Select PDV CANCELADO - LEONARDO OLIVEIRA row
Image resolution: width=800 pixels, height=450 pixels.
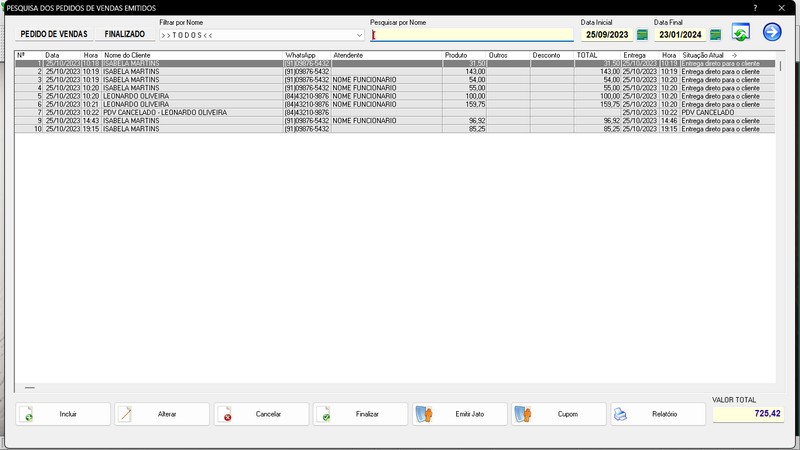pyautogui.click(x=395, y=113)
